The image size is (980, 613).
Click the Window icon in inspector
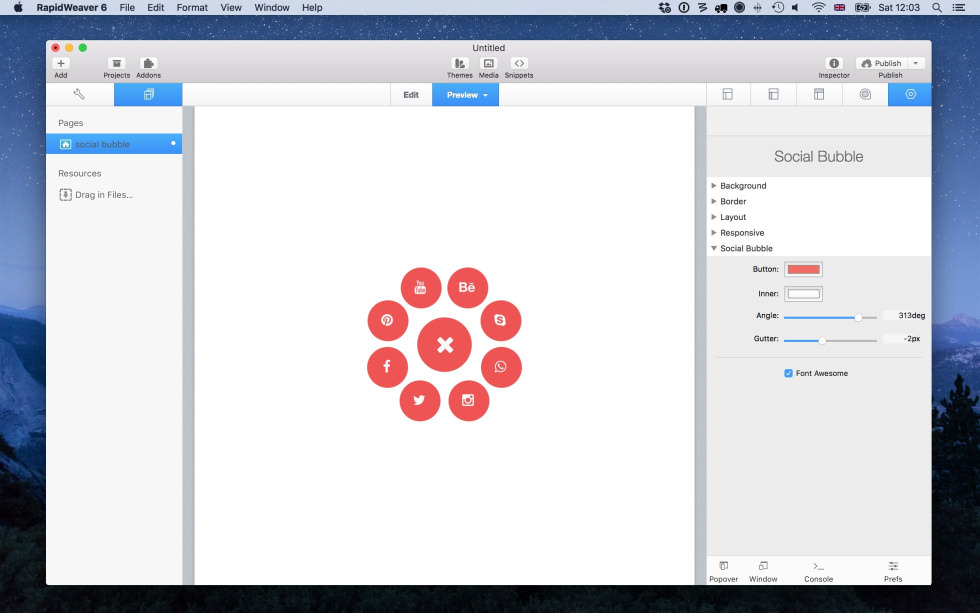[x=763, y=566]
